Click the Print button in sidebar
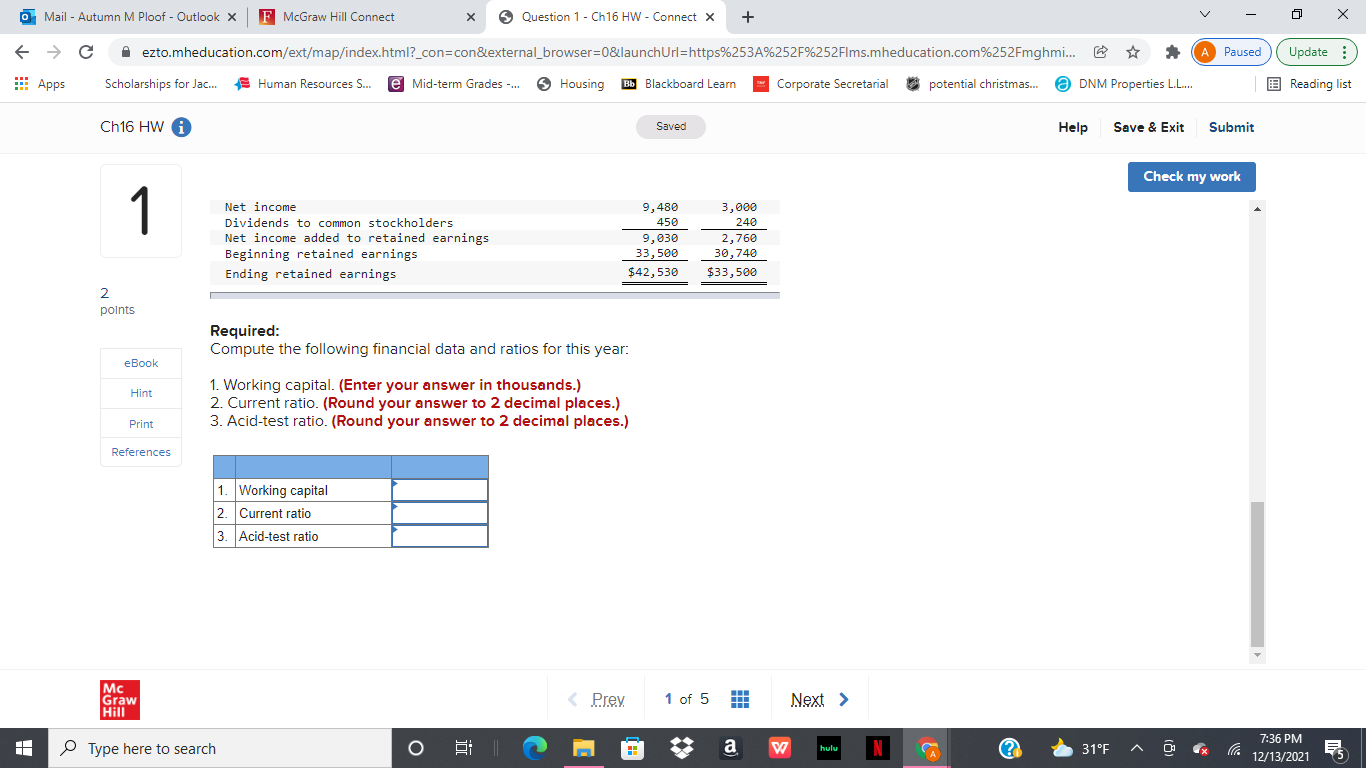 pyautogui.click(x=141, y=424)
